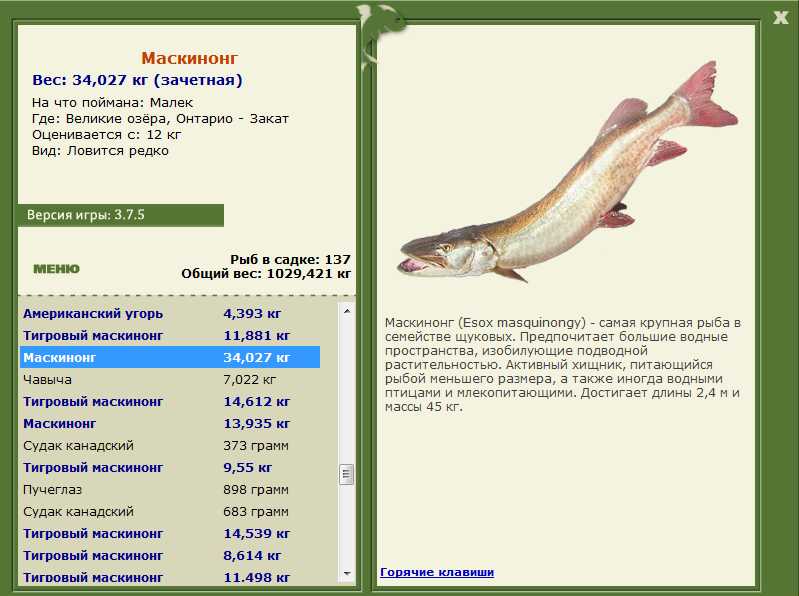Select the Чавыча 7,022 кг row
Image resolution: width=799 pixels, height=596 pixels.
click(170, 380)
